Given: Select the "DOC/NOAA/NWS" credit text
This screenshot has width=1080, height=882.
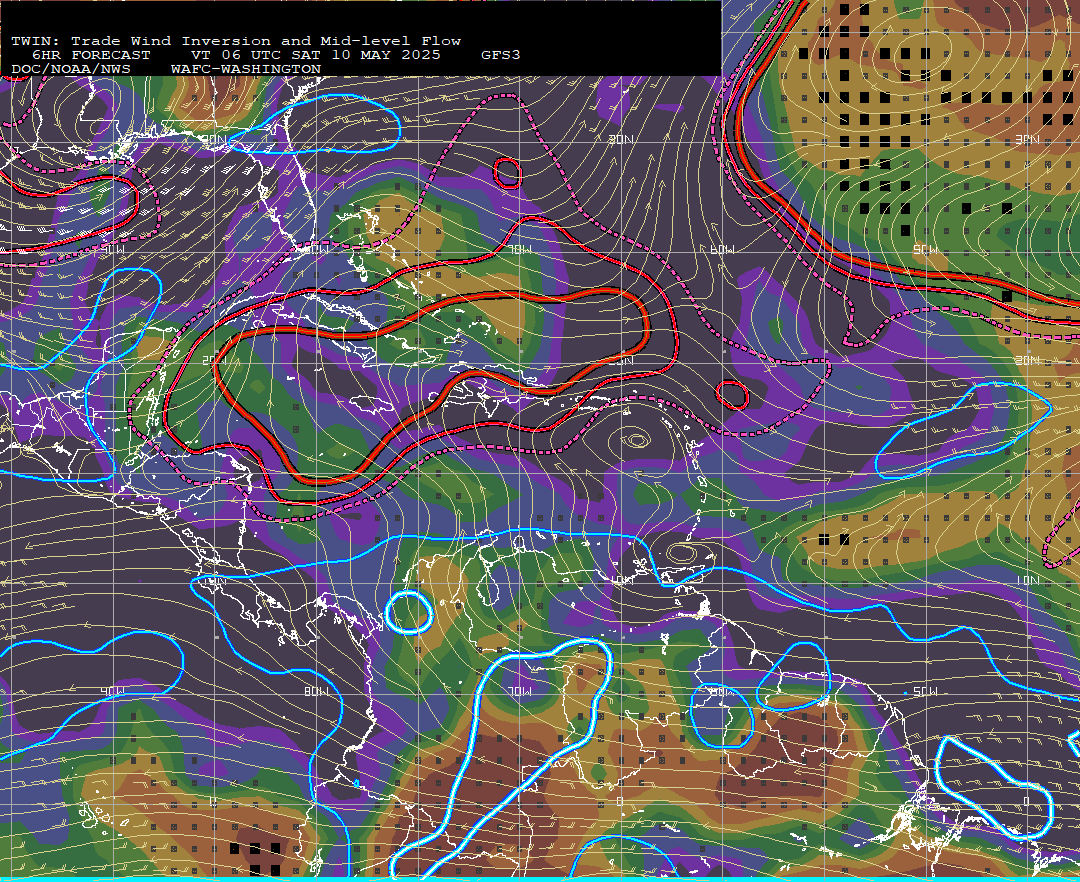Looking at the screenshot, I should pos(71,69).
